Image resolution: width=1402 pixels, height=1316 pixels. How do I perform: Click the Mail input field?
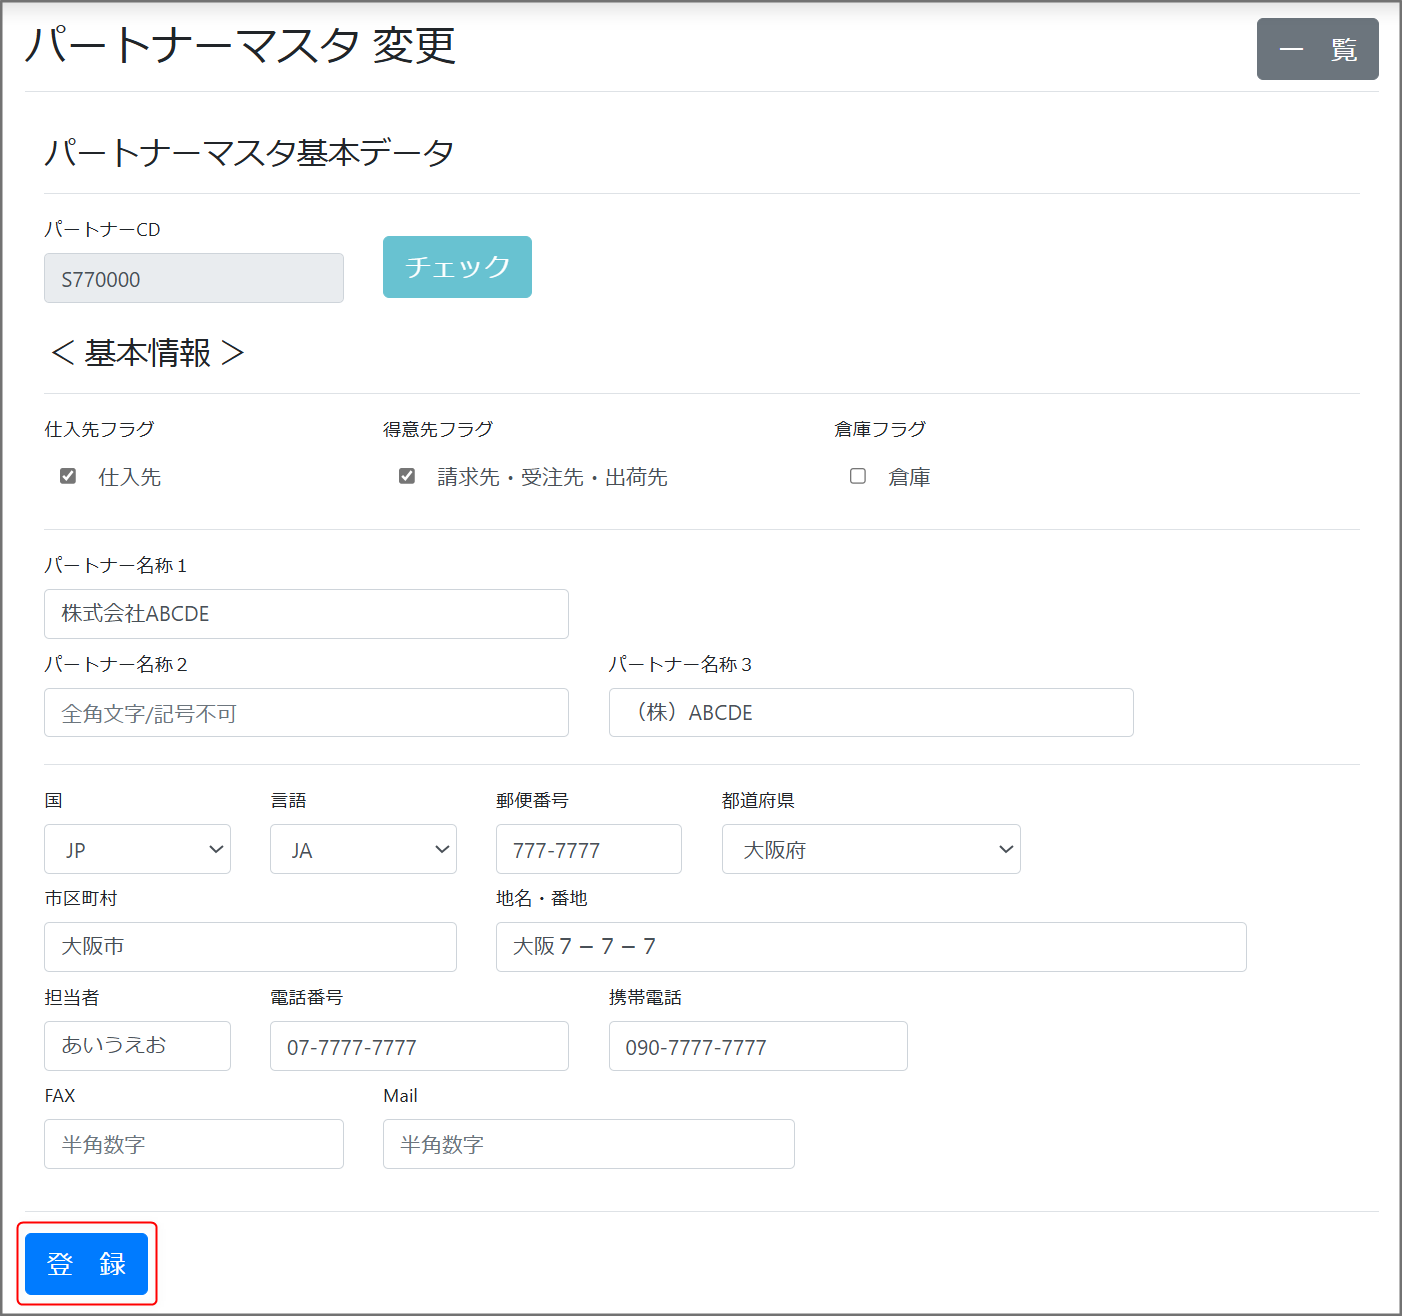pos(588,1144)
